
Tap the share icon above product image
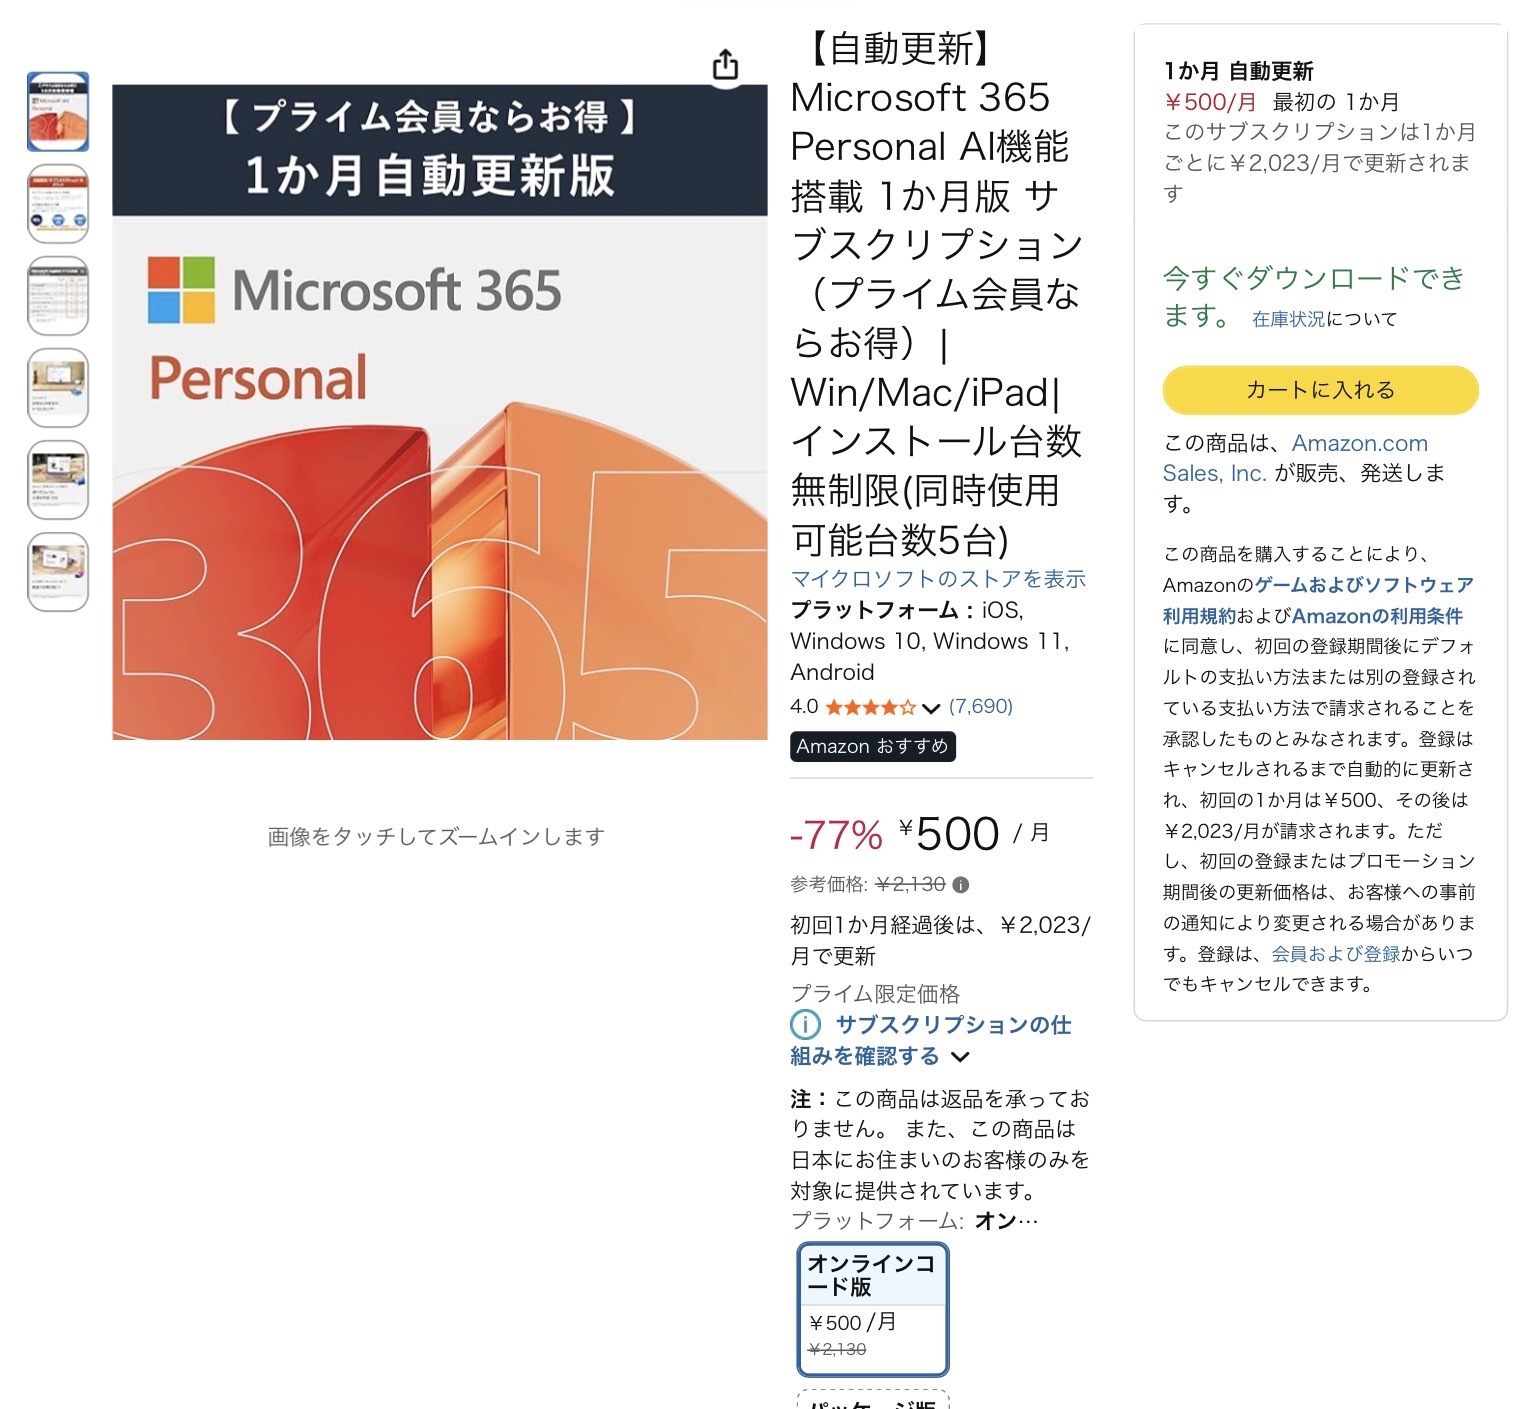point(725,65)
